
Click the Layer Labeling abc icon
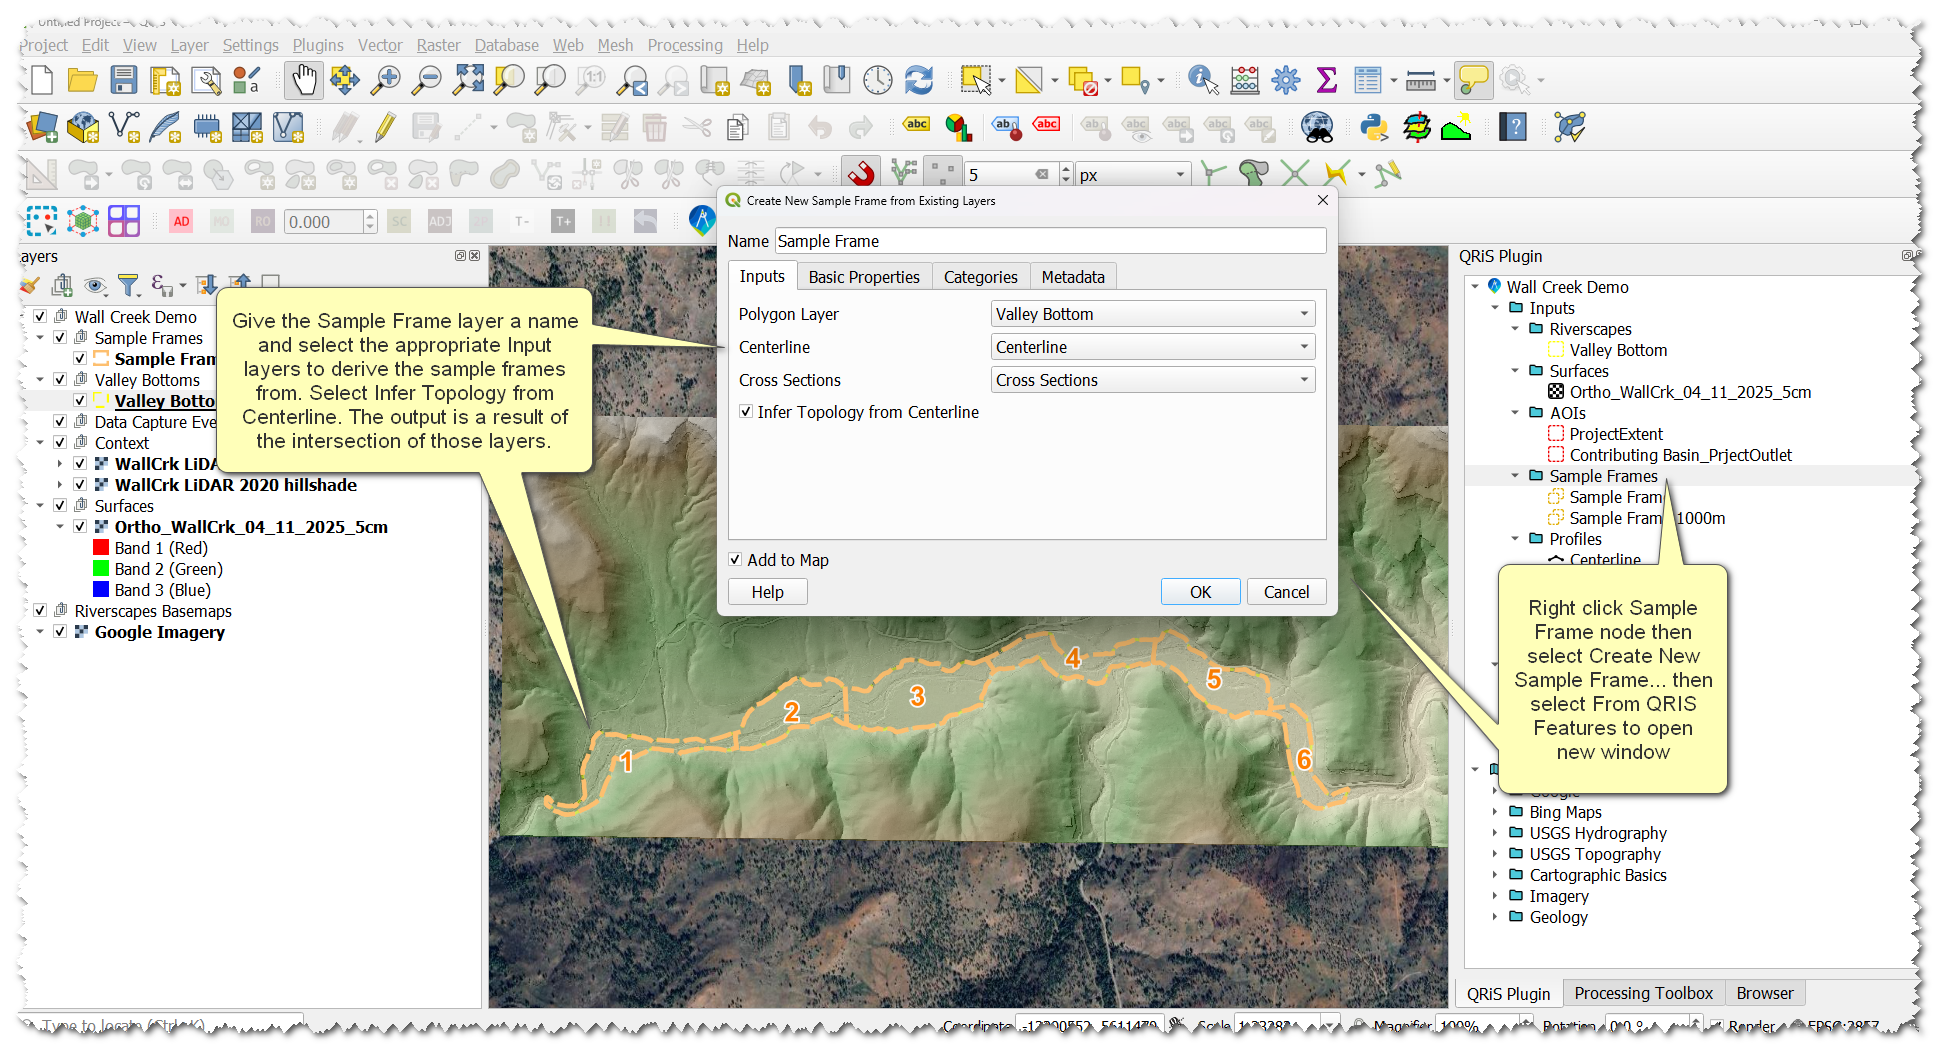click(x=916, y=125)
